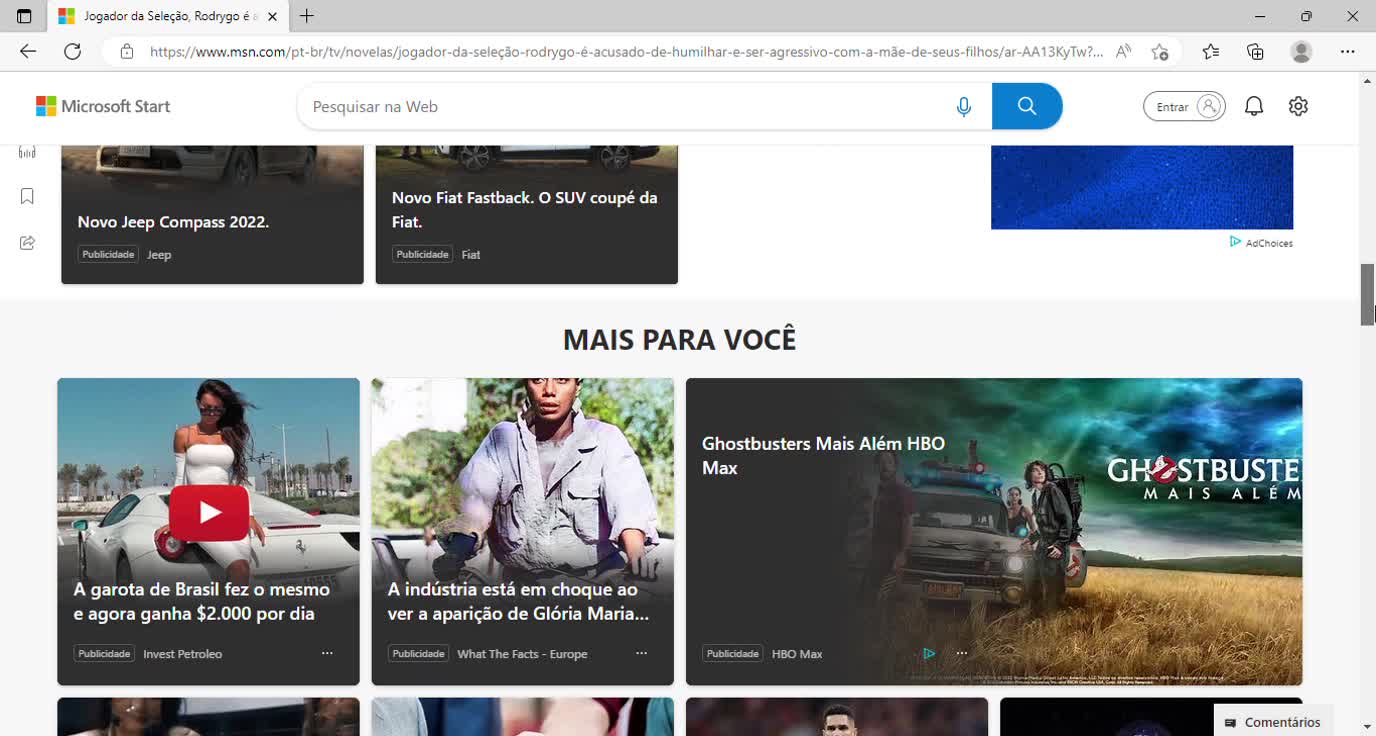Click the bookmark save icon in sidebar

pos(27,196)
